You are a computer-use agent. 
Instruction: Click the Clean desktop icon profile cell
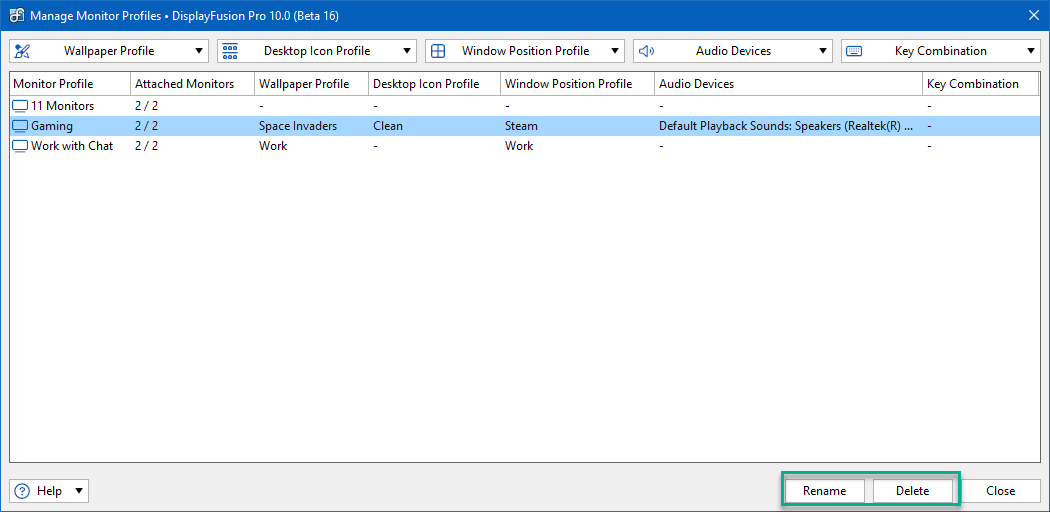pos(388,126)
